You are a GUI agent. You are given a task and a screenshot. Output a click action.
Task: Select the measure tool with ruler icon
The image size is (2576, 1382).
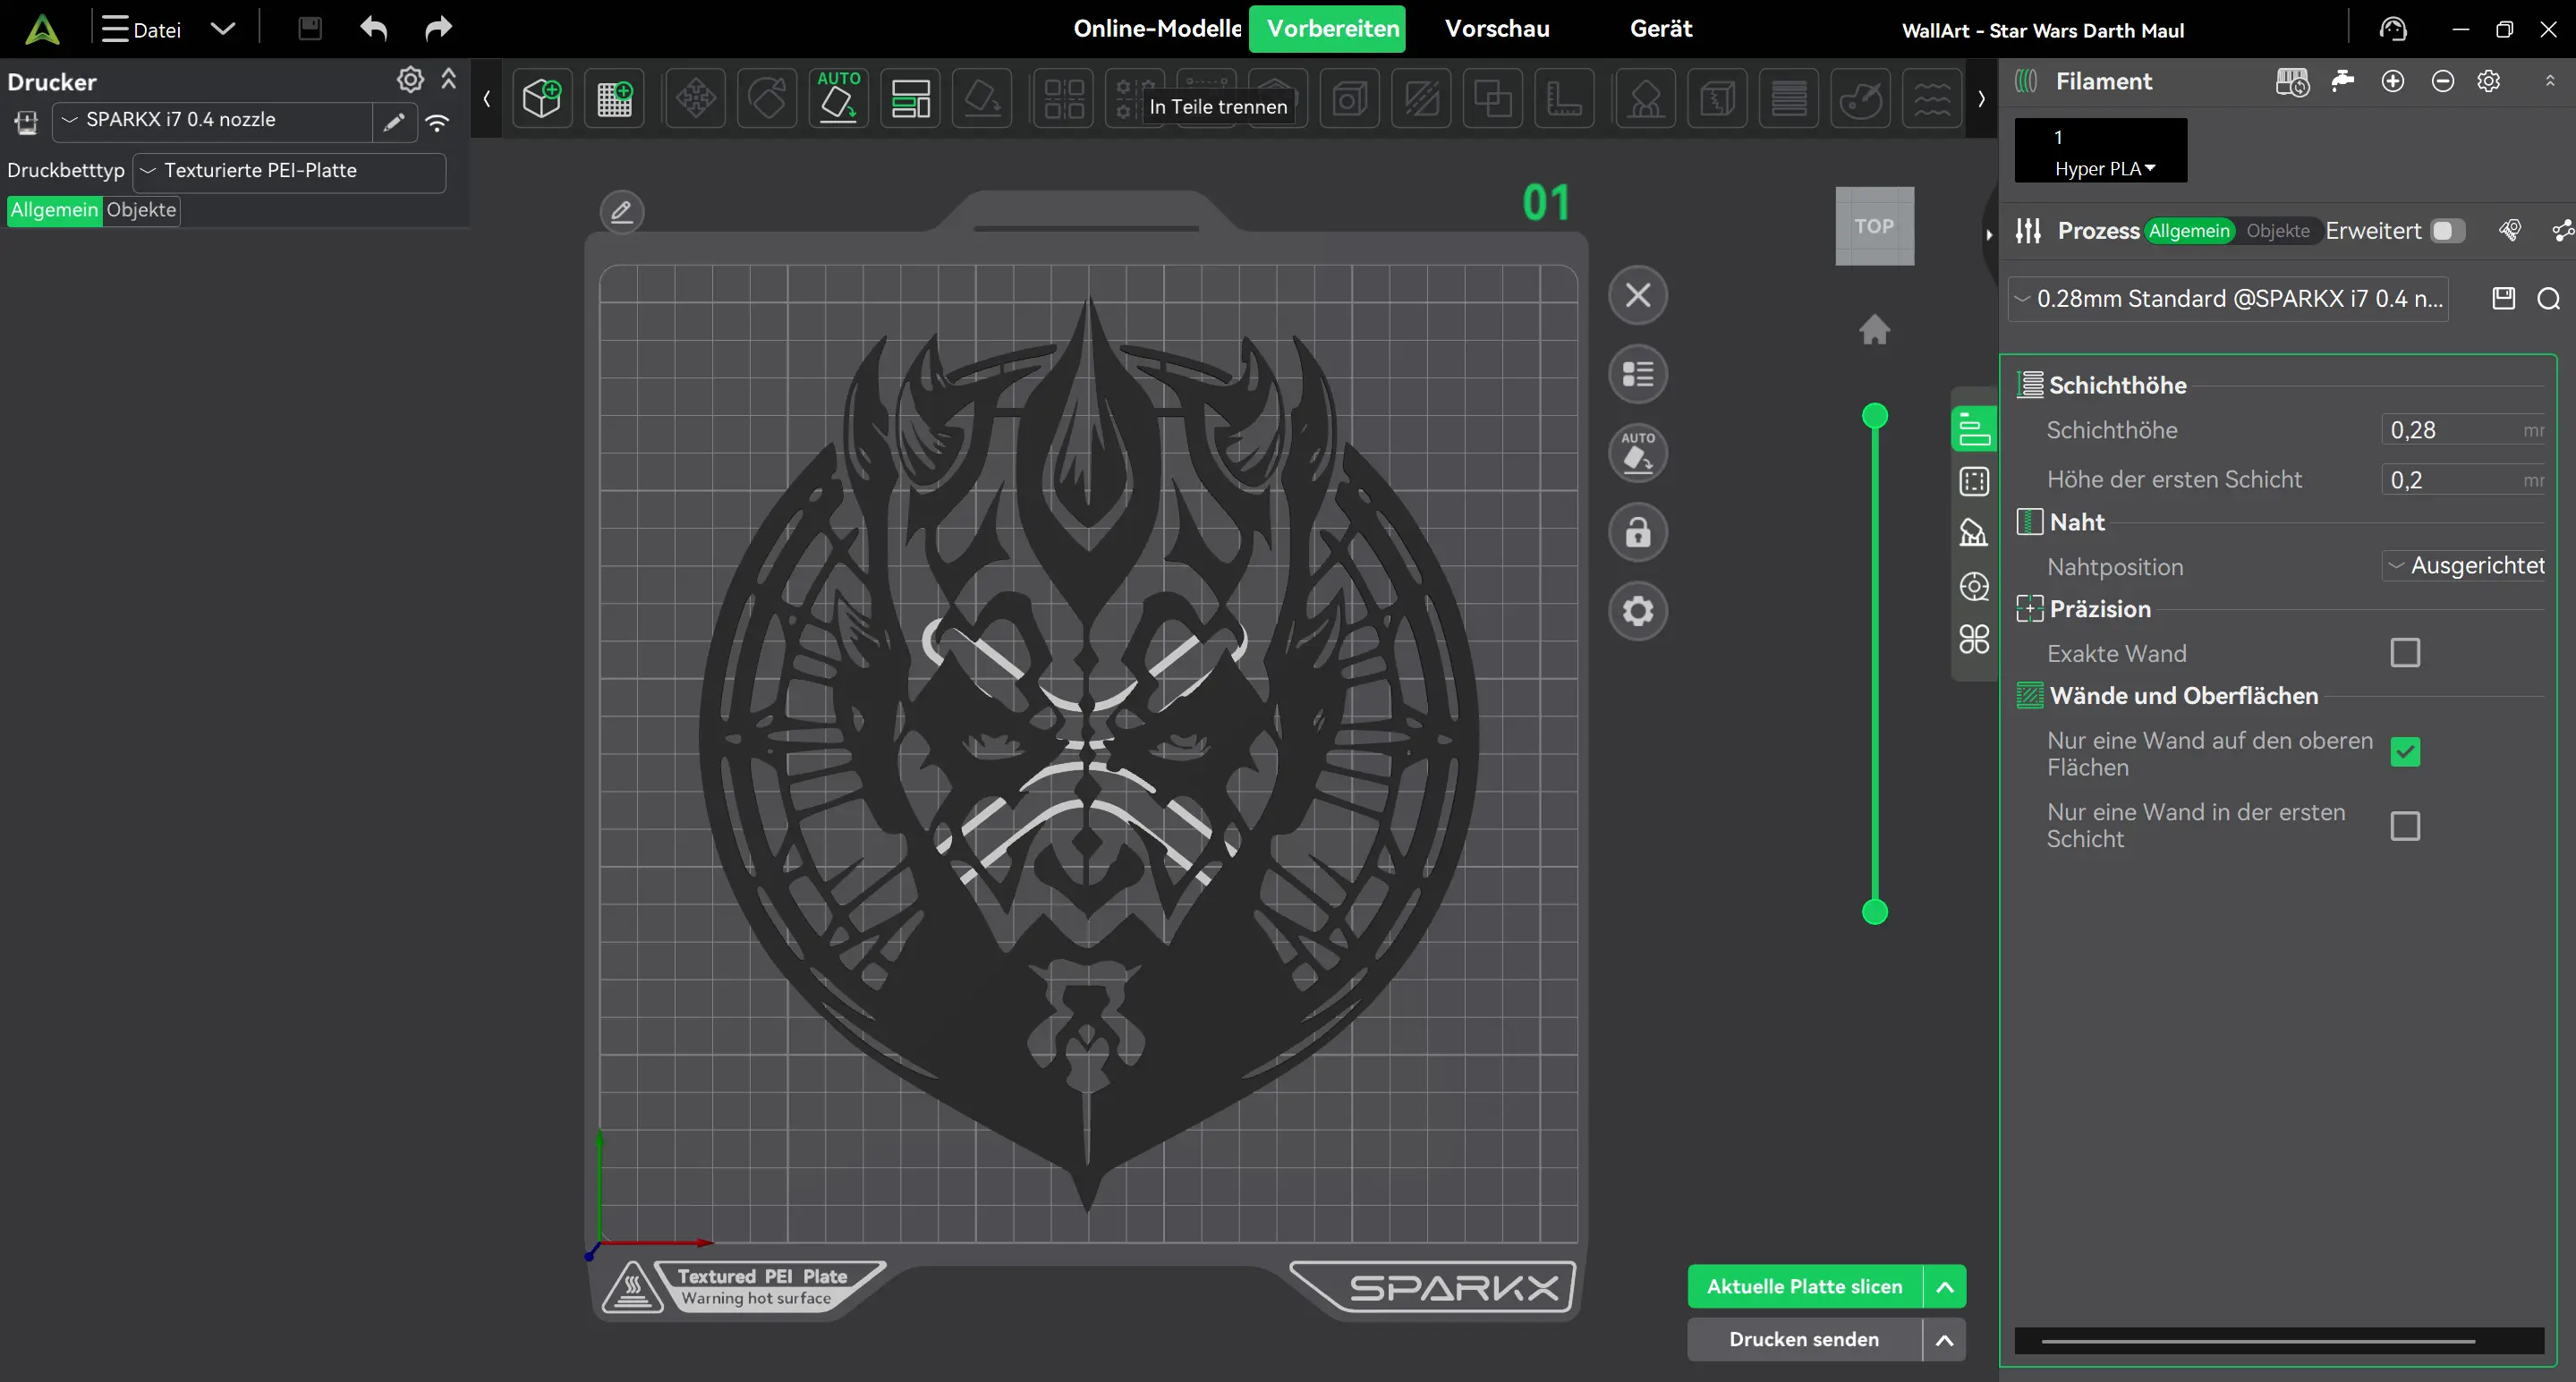1564,98
